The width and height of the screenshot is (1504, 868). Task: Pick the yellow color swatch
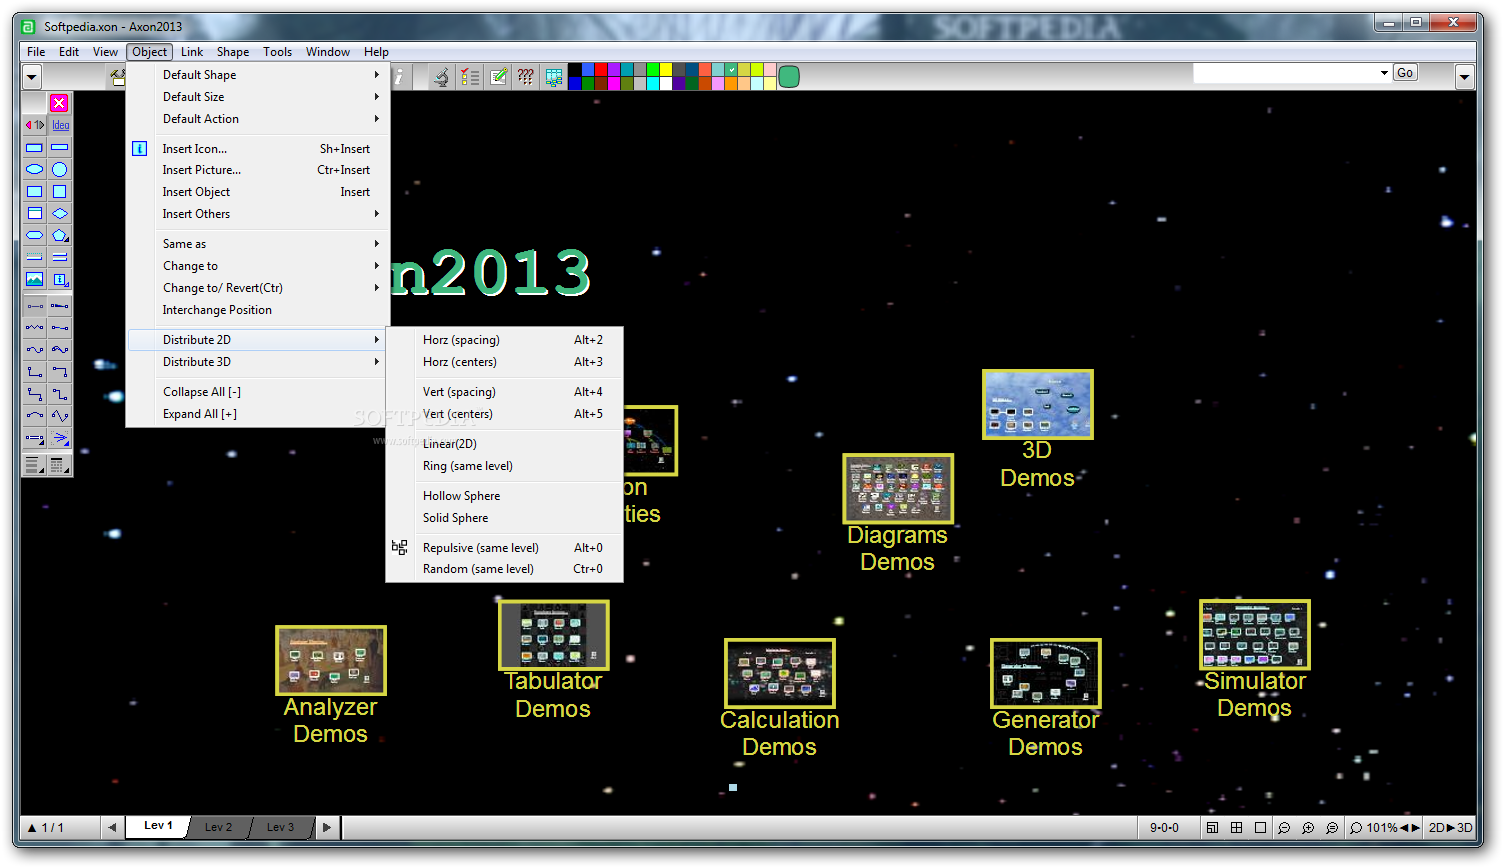666,69
